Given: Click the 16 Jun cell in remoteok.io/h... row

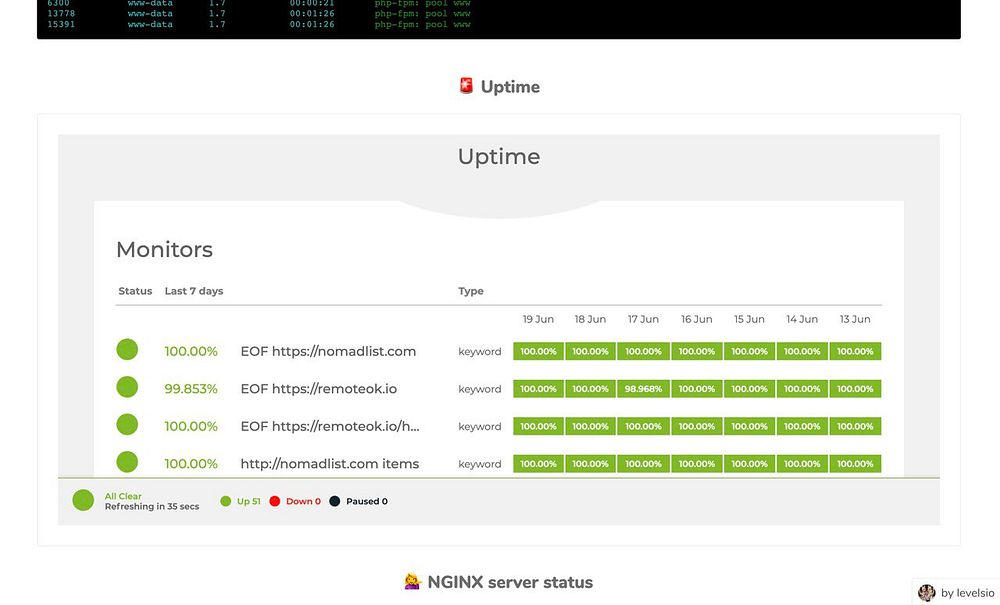Looking at the screenshot, I should 696,426.
